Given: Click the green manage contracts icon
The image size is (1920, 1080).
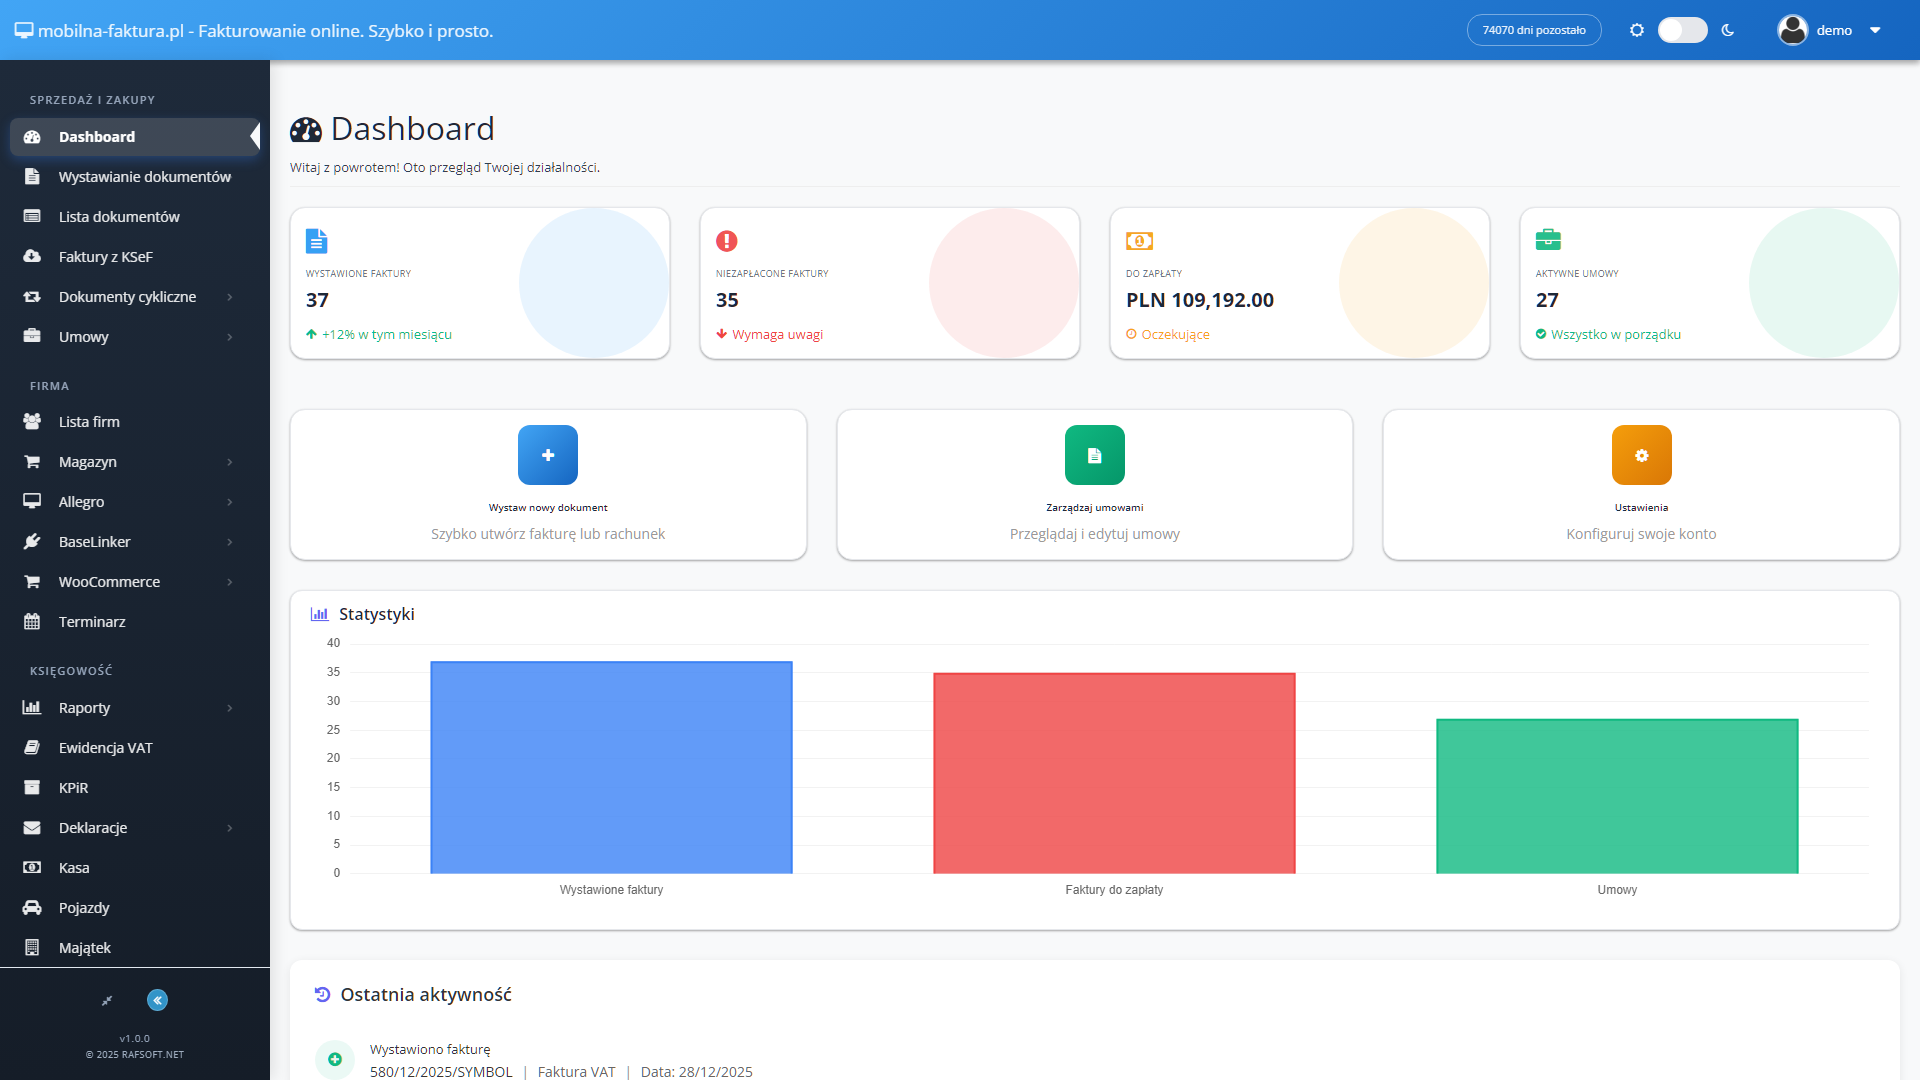Looking at the screenshot, I should click(1094, 455).
